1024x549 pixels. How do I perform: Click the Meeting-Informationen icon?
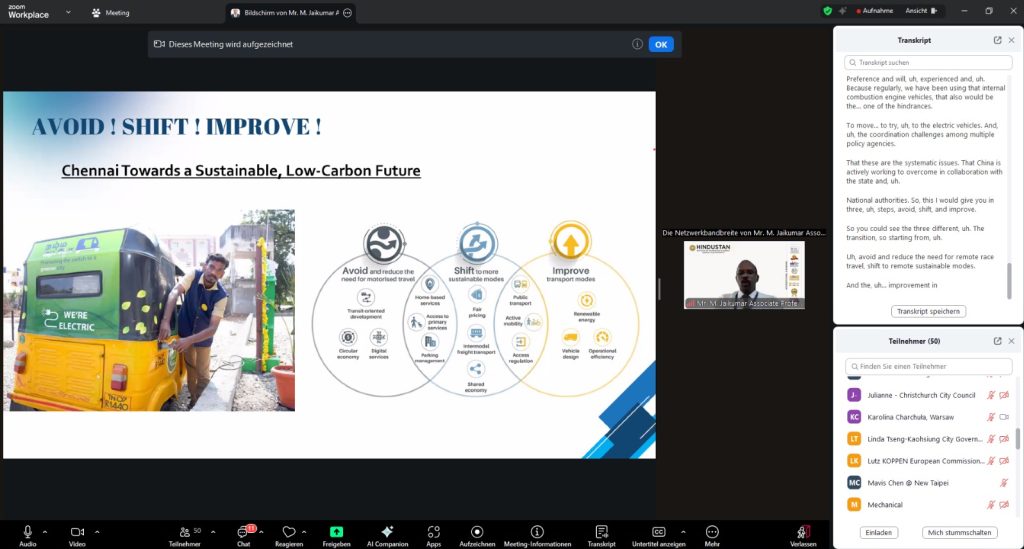tap(537, 532)
